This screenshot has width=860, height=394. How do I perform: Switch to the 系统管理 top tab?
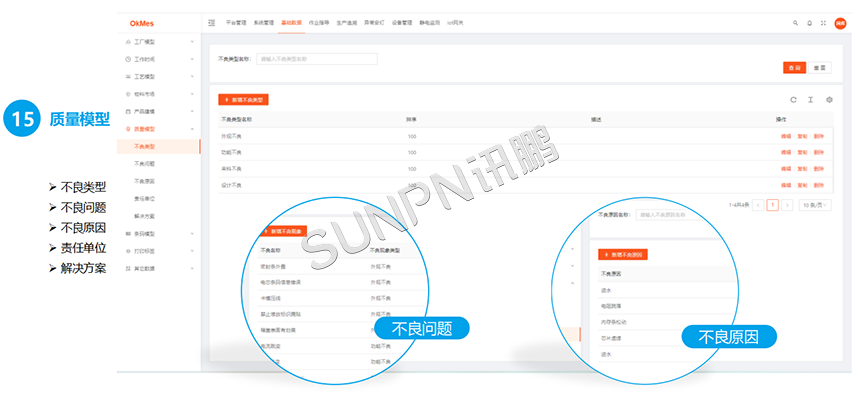tap(263, 23)
